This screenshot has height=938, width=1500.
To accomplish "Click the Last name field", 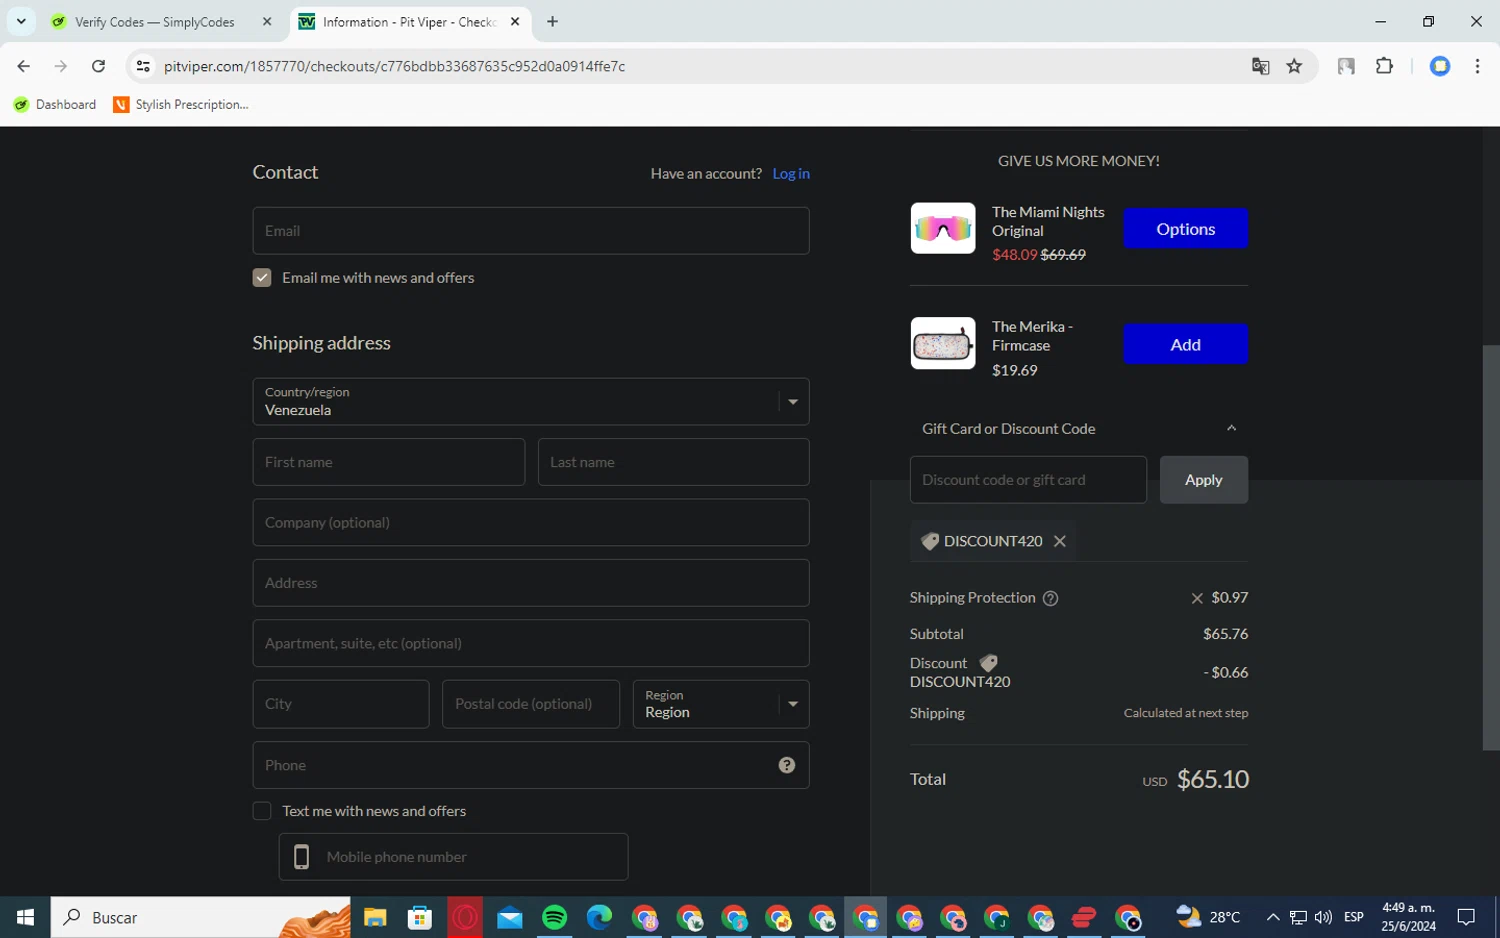I will coord(673,462).
